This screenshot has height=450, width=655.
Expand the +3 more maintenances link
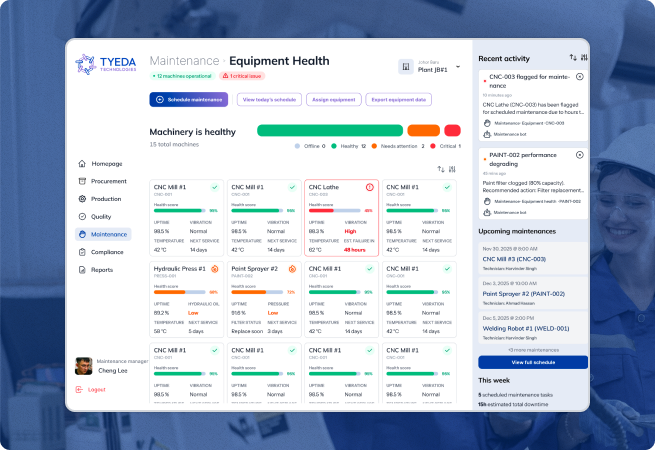[x=532, y=350]
